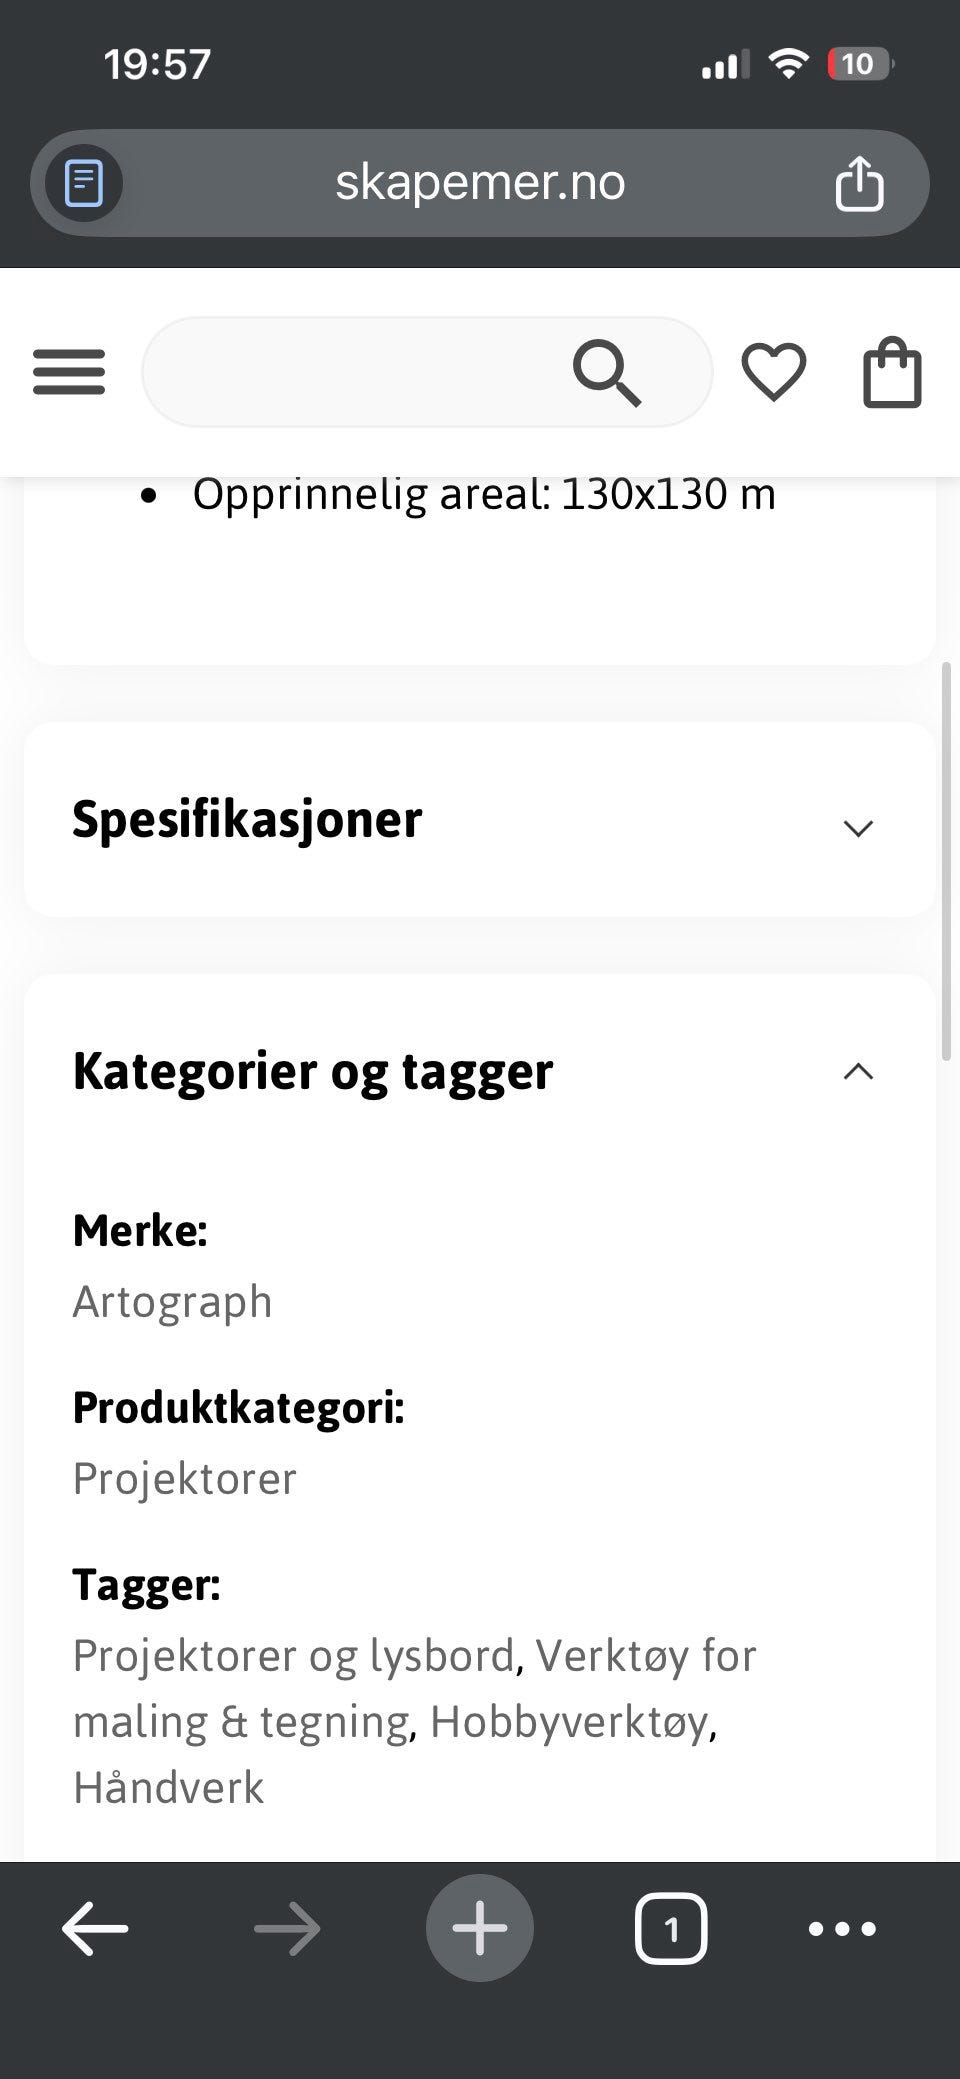Tap the search magnifier icon
Image resolution: width=960 pixels, height=2079 pixels.
[606, 373]
